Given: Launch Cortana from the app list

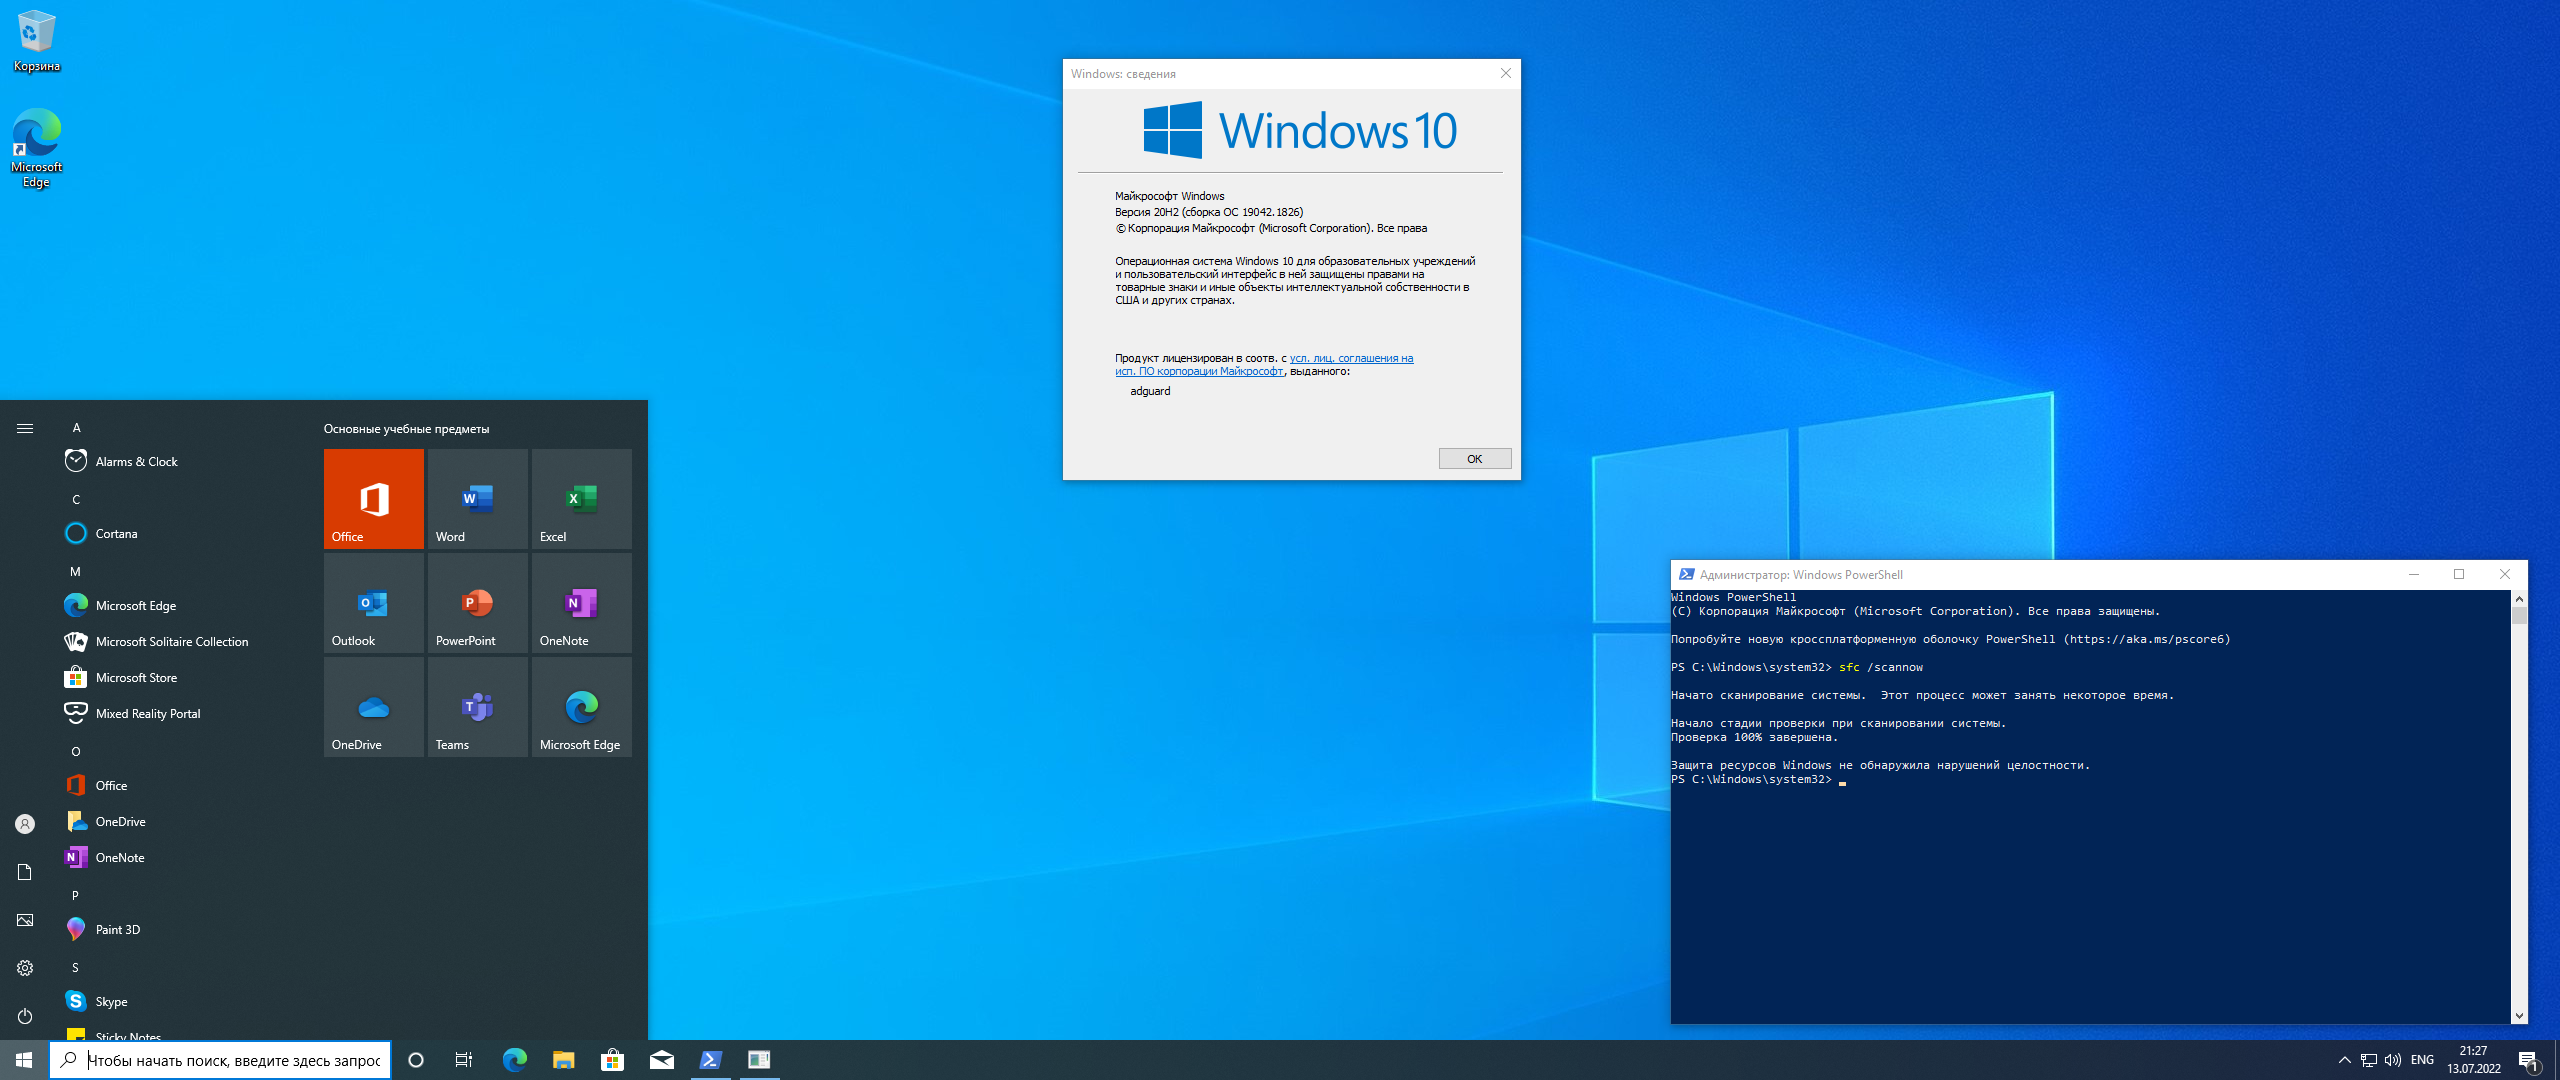Looking at the screenshot, I should (180, 533).
